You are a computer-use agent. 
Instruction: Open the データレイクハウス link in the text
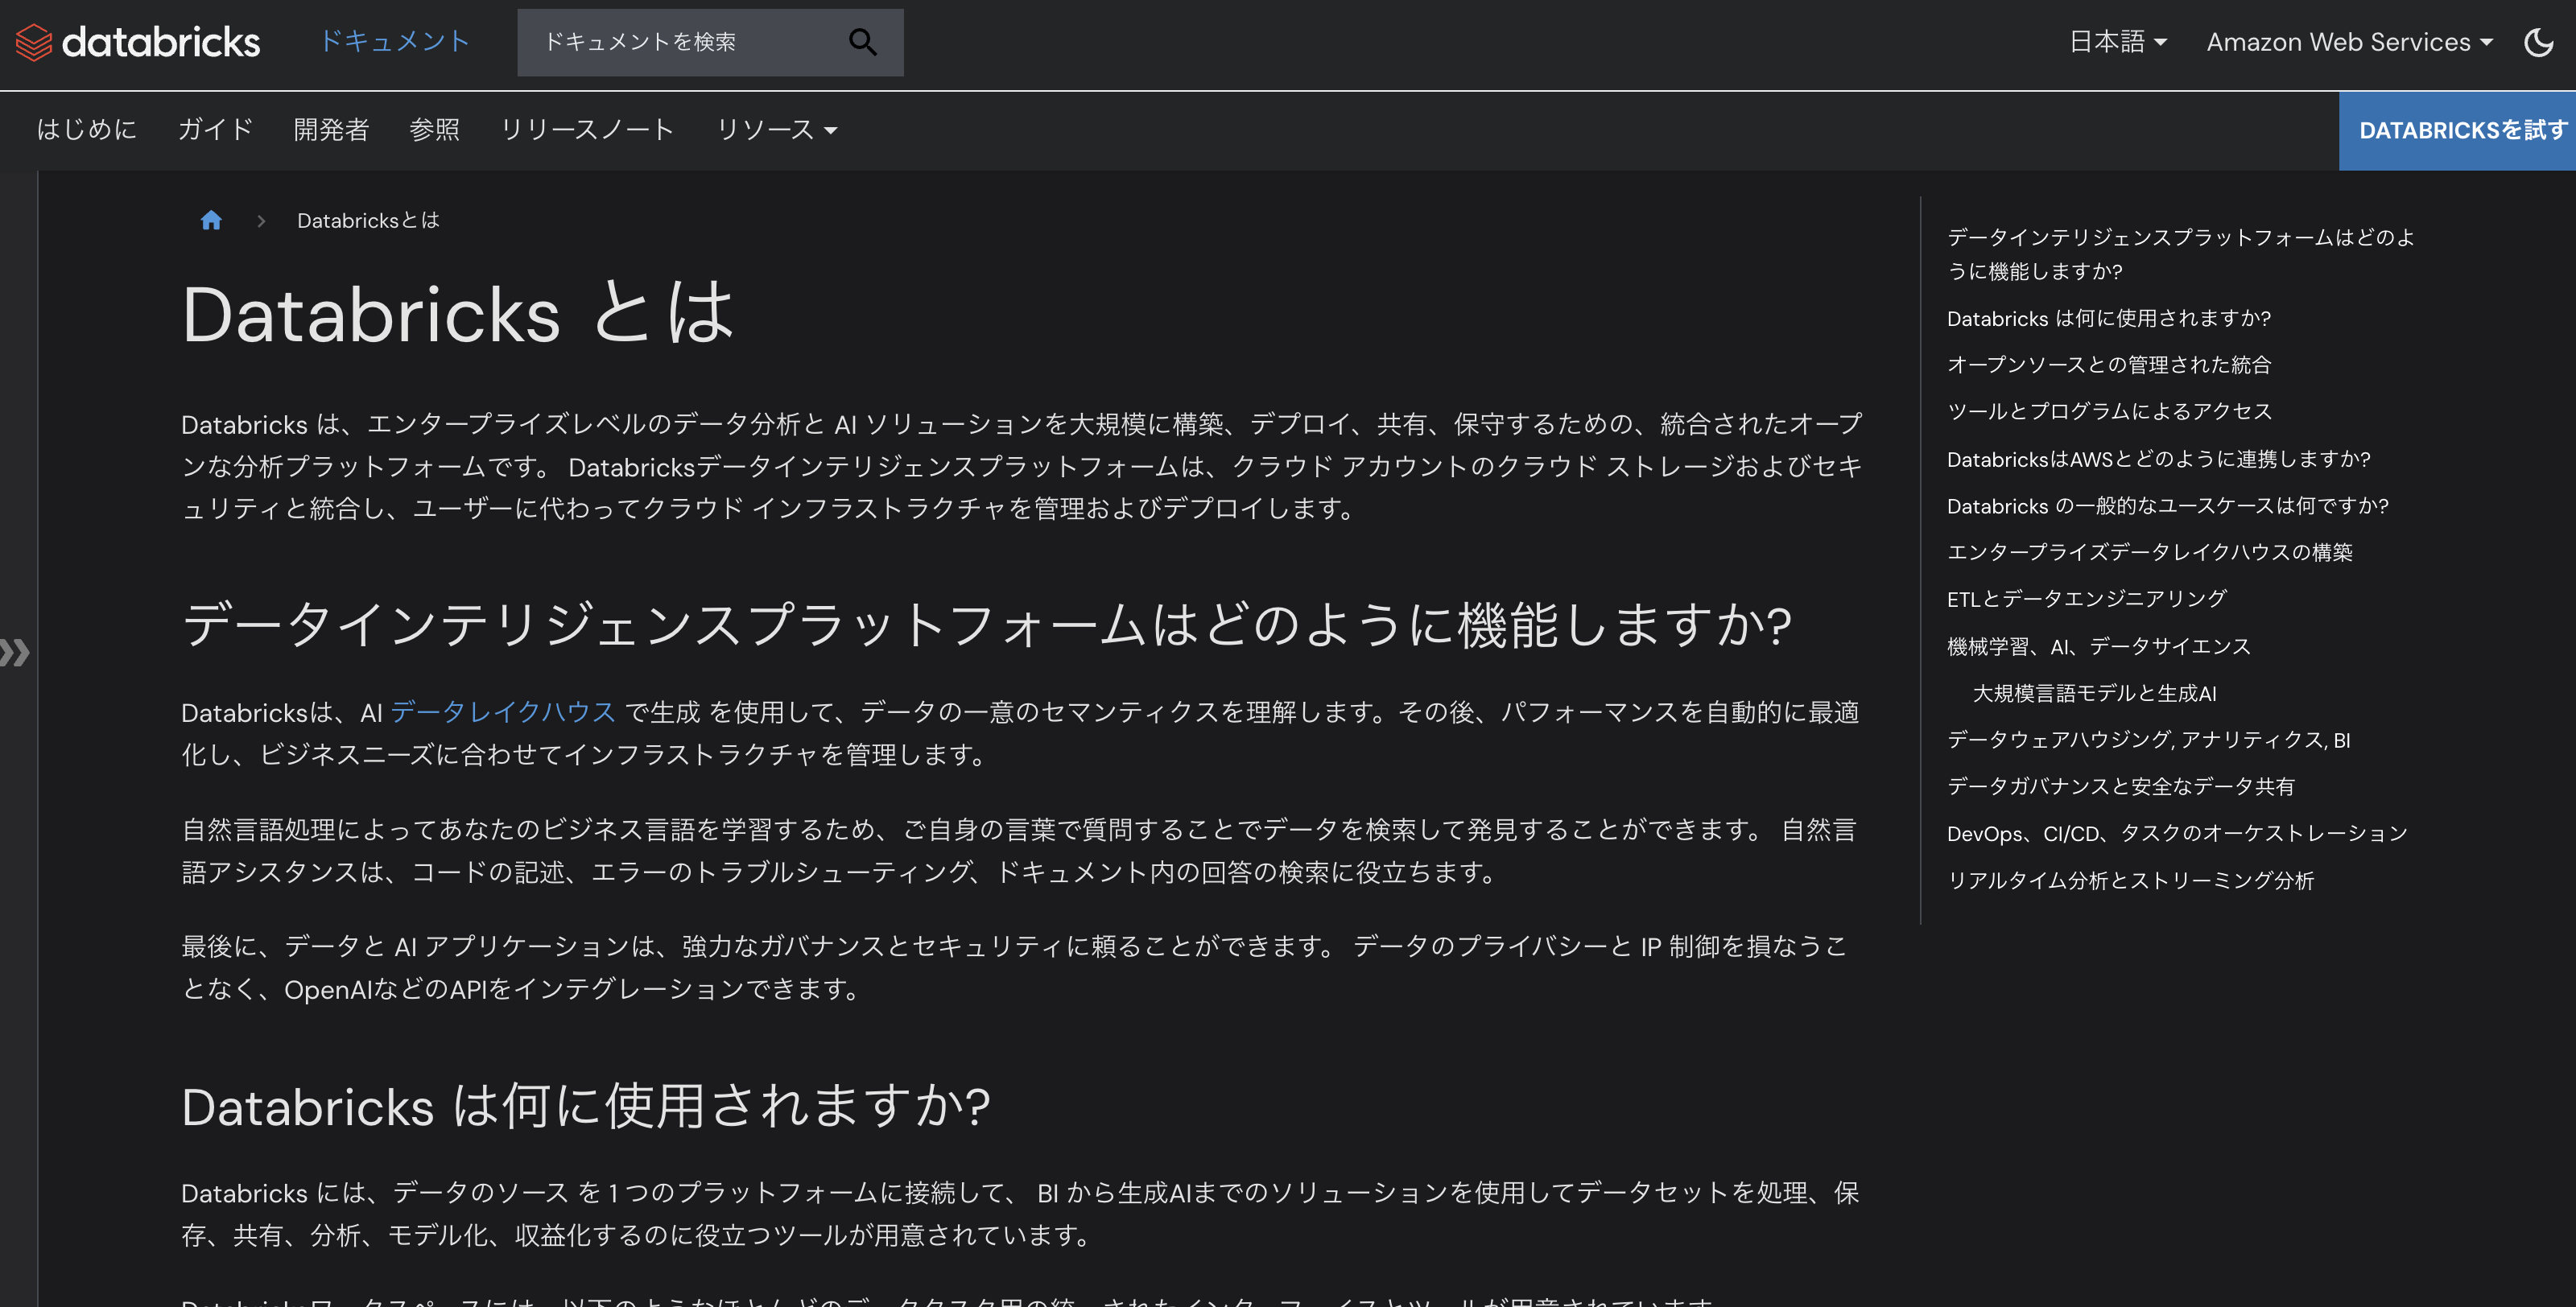[502, 712]
